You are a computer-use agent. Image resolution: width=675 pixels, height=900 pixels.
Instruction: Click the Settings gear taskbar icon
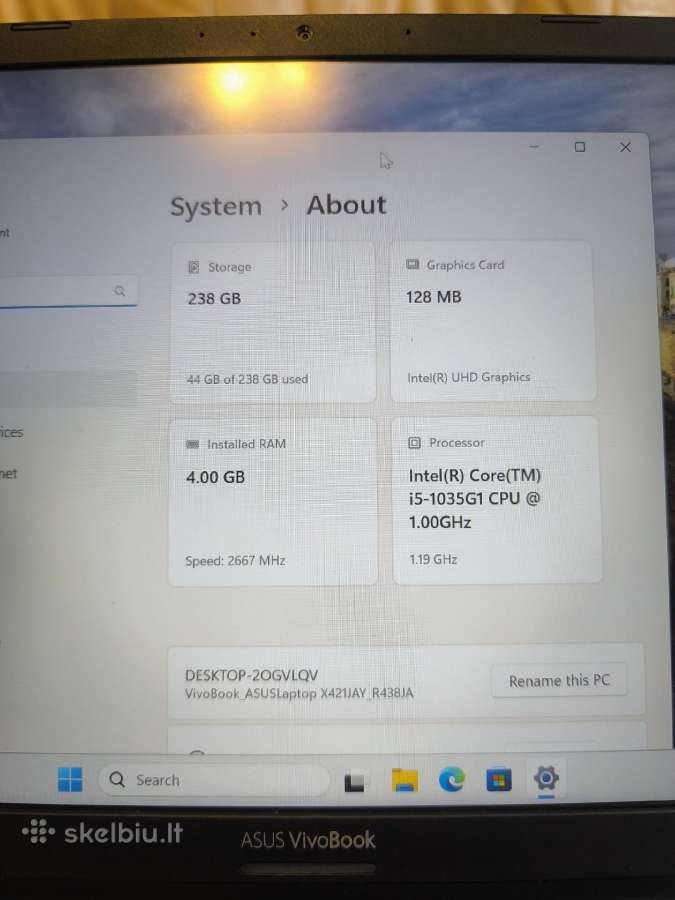click(x=546, y=778)
